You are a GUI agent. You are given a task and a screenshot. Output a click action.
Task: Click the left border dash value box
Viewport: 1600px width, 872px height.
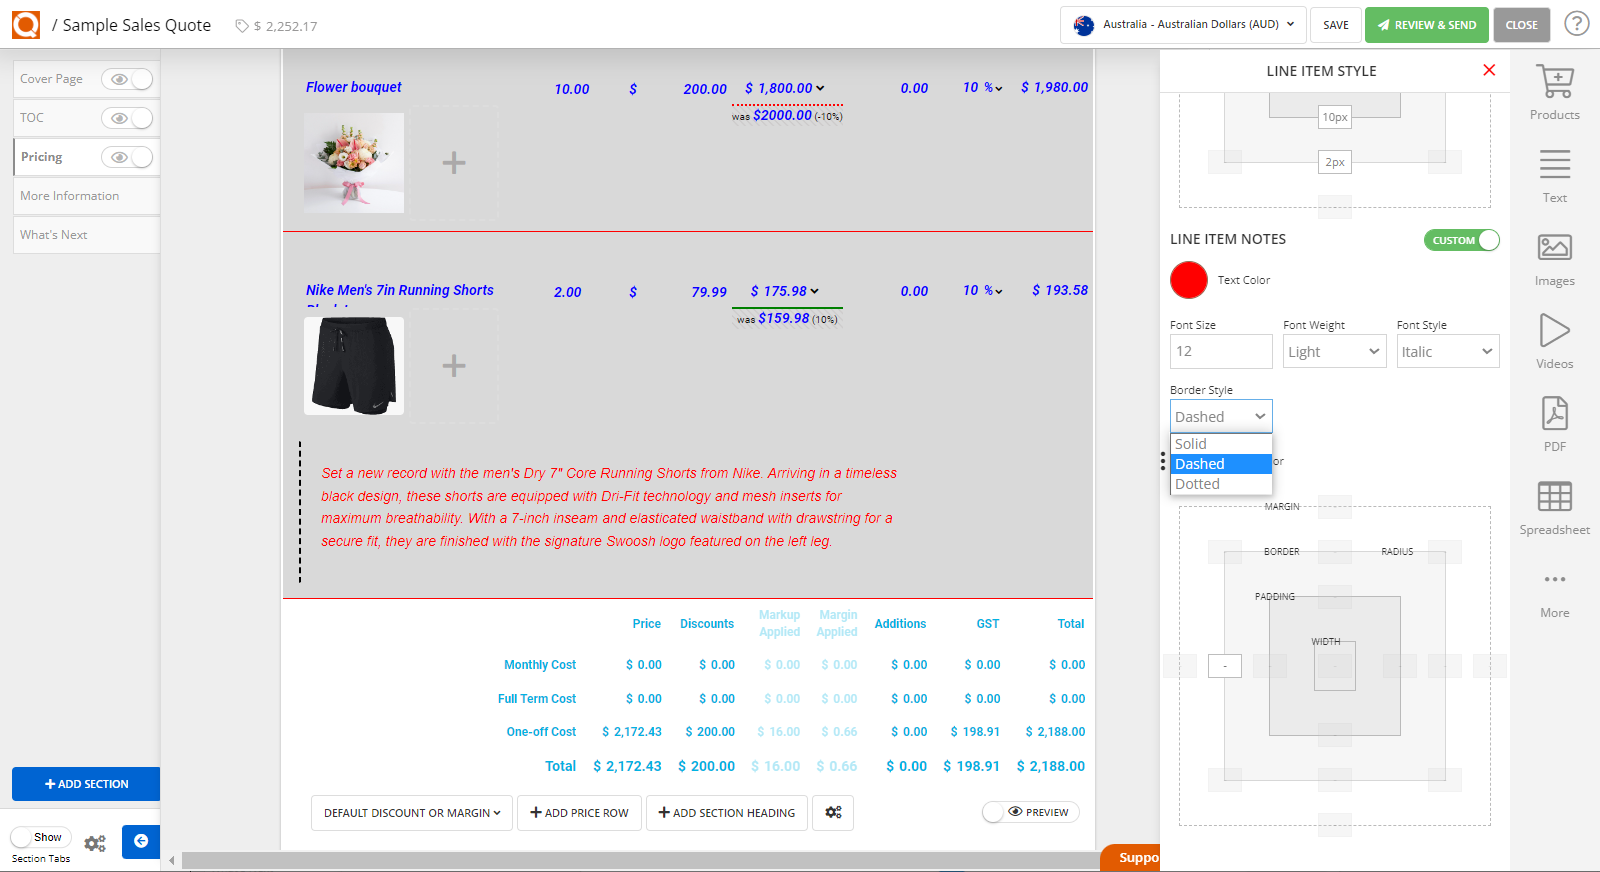[x=1225, y=666]
